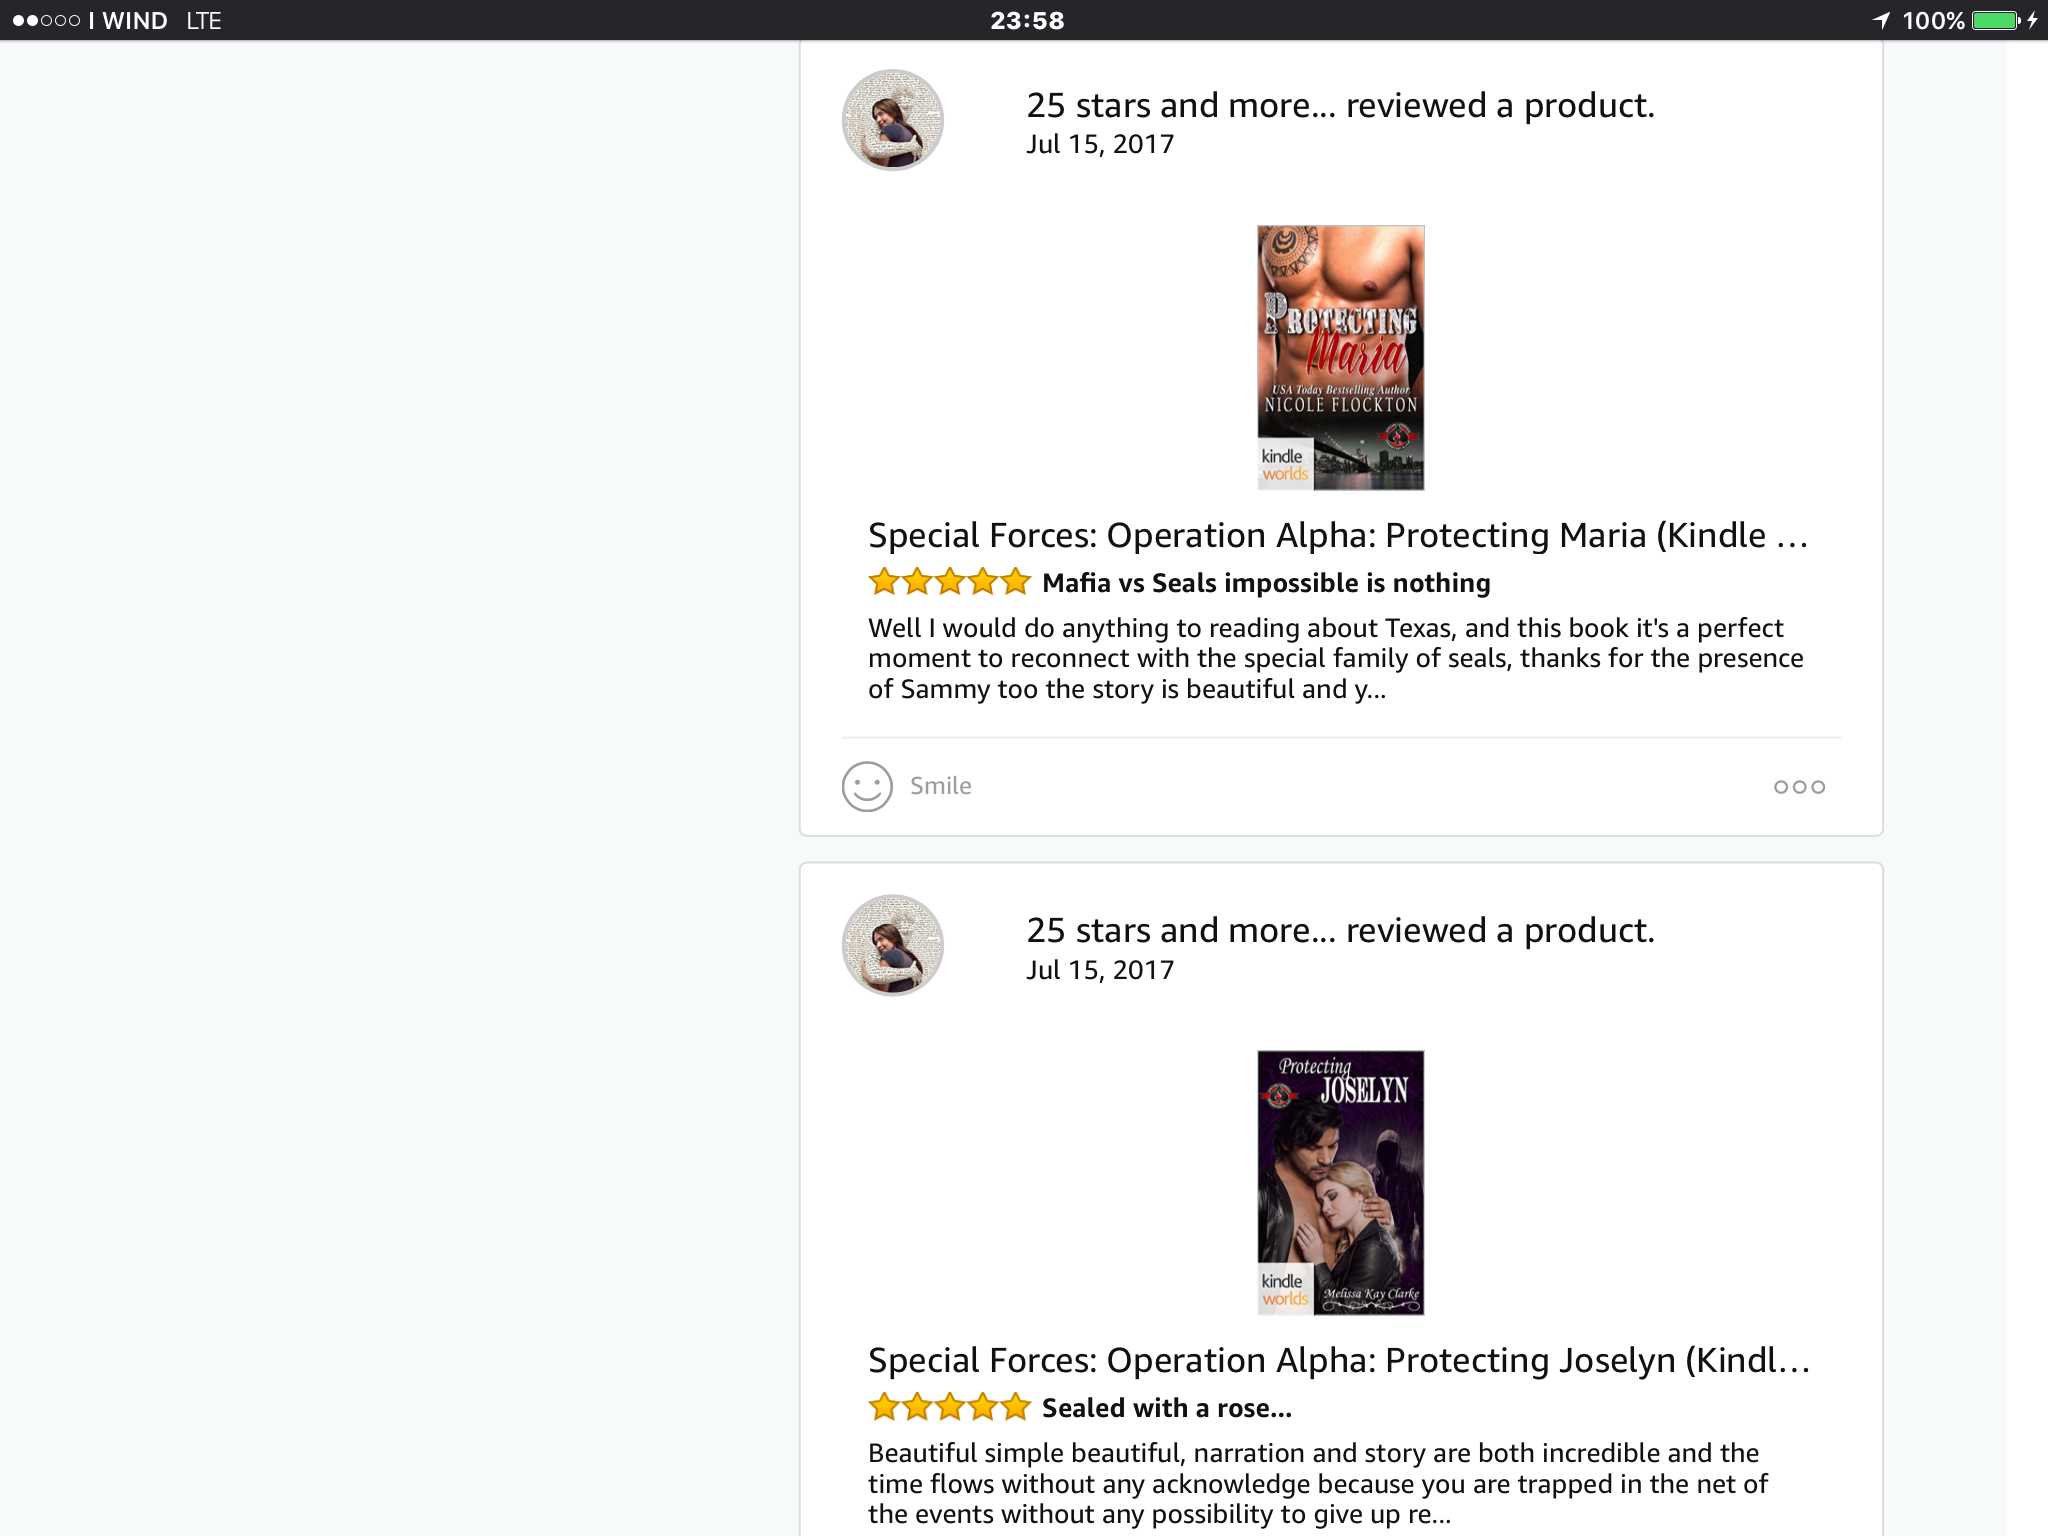2048x1536 pixels.
Task: Open the Protecting Maria book cover
Action: [1340, 358]
